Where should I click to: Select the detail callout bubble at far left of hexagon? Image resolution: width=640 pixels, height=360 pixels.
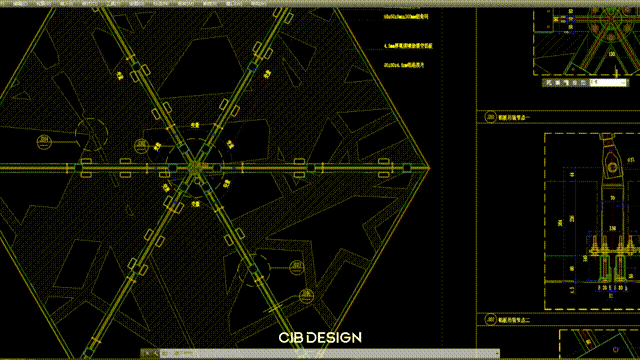(x=44, y=142)
